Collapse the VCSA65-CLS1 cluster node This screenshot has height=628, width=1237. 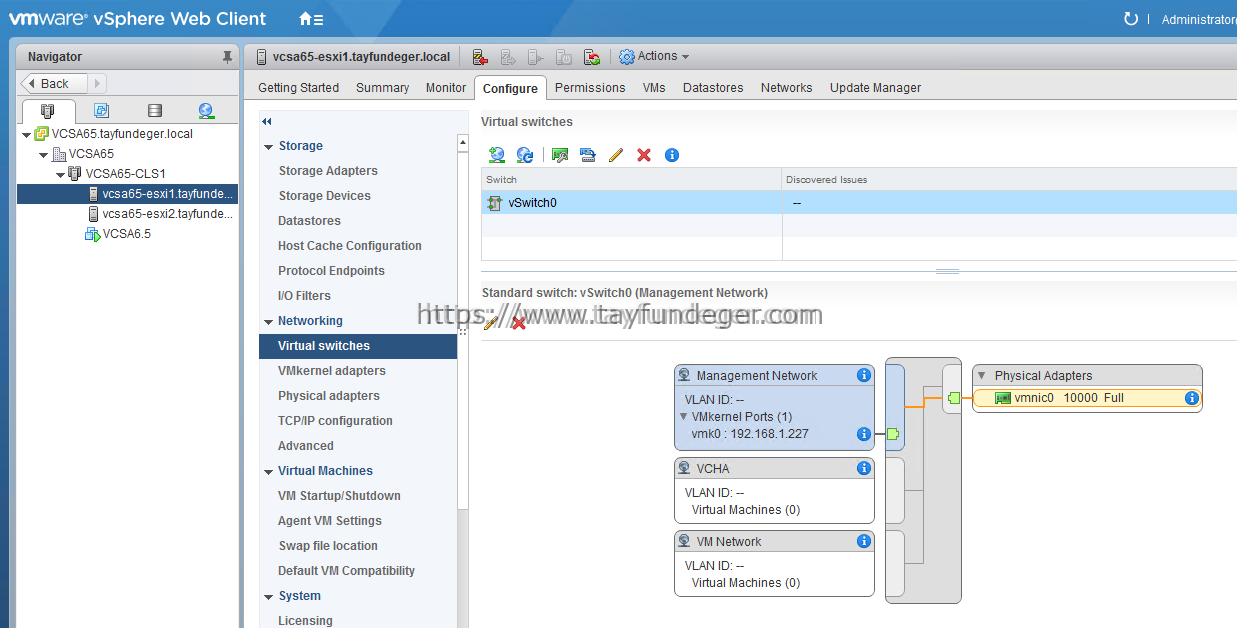[x=60, y=174]
